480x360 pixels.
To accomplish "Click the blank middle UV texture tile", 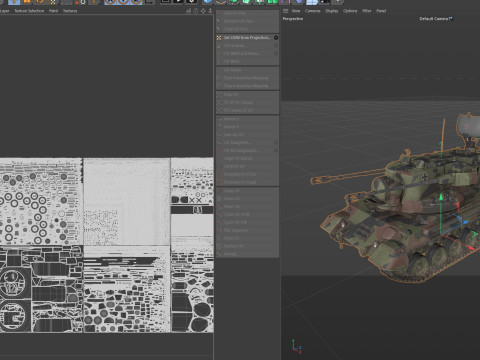I will coord(127,202).
